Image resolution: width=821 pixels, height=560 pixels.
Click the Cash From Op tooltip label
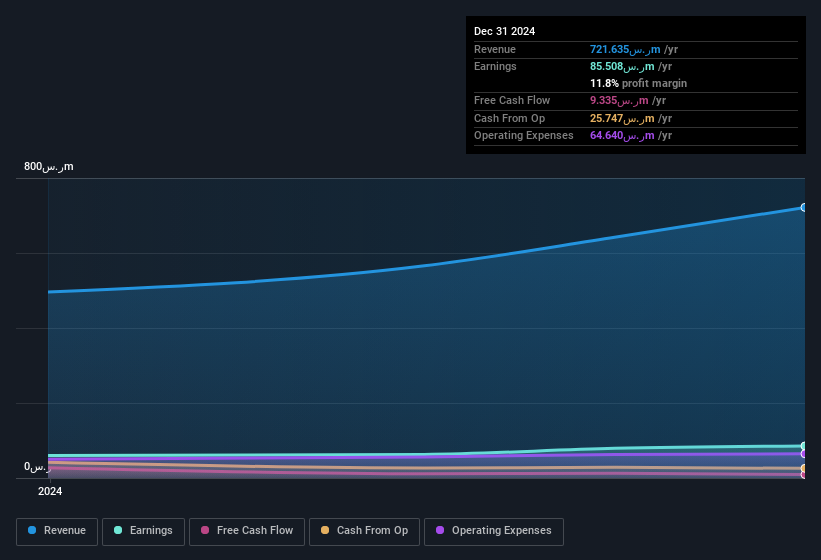(509, 118)
